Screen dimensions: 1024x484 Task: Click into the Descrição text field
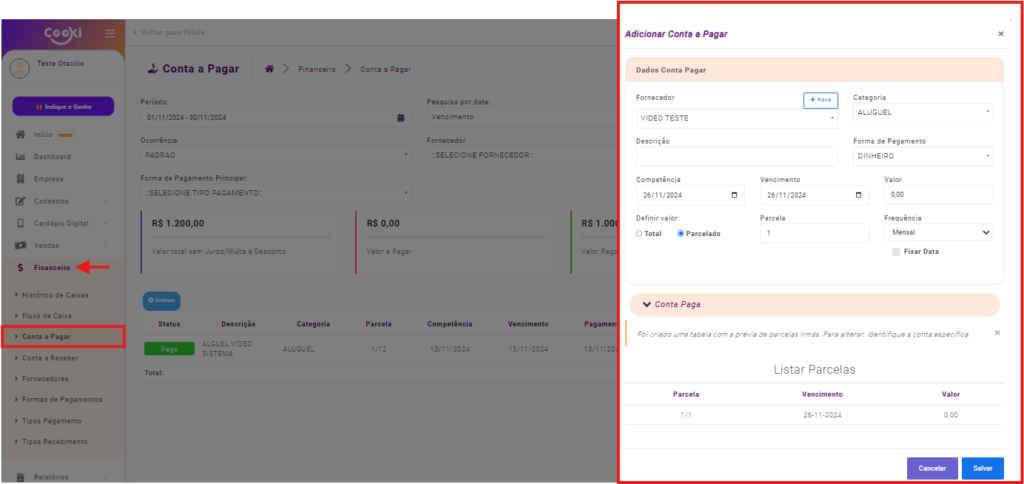(x=736, y=156)
